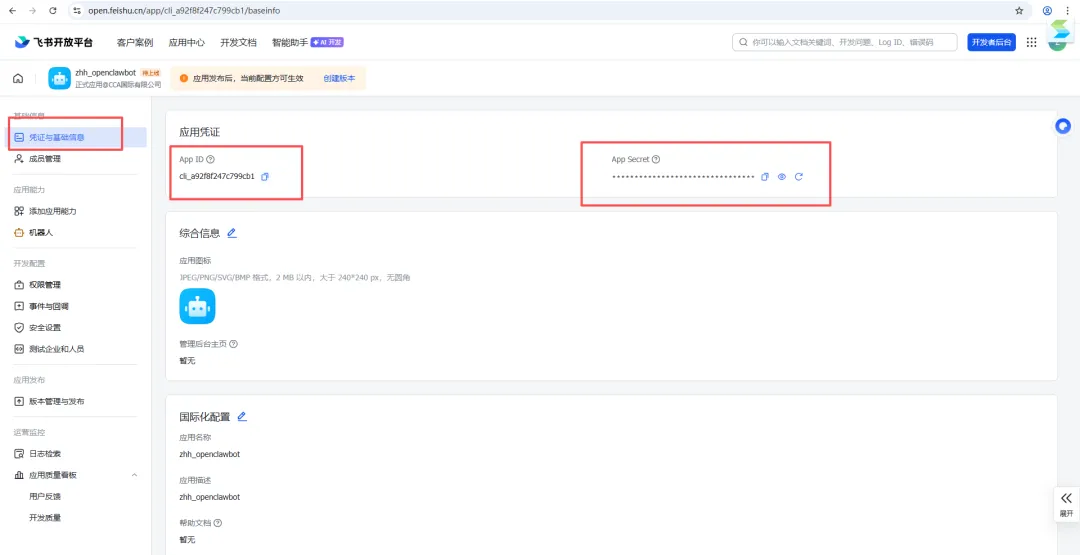1080x555 pixels.
Task: Click the browser address bar URL
Action: click(x=184, y=11)
